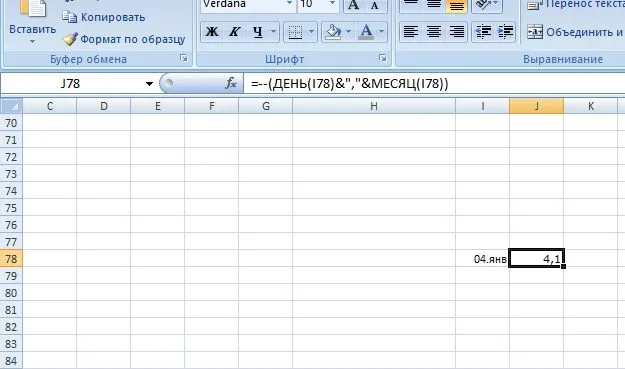This screenshot has height=369, width=625.
Task: Apply fill color with the paint bucket
Action: [333, 31]
